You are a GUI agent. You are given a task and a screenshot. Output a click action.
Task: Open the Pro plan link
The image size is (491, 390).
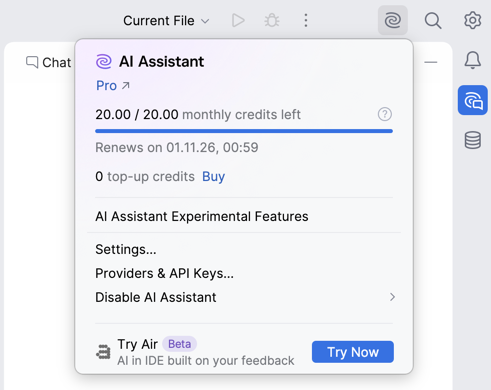(112, 86)
